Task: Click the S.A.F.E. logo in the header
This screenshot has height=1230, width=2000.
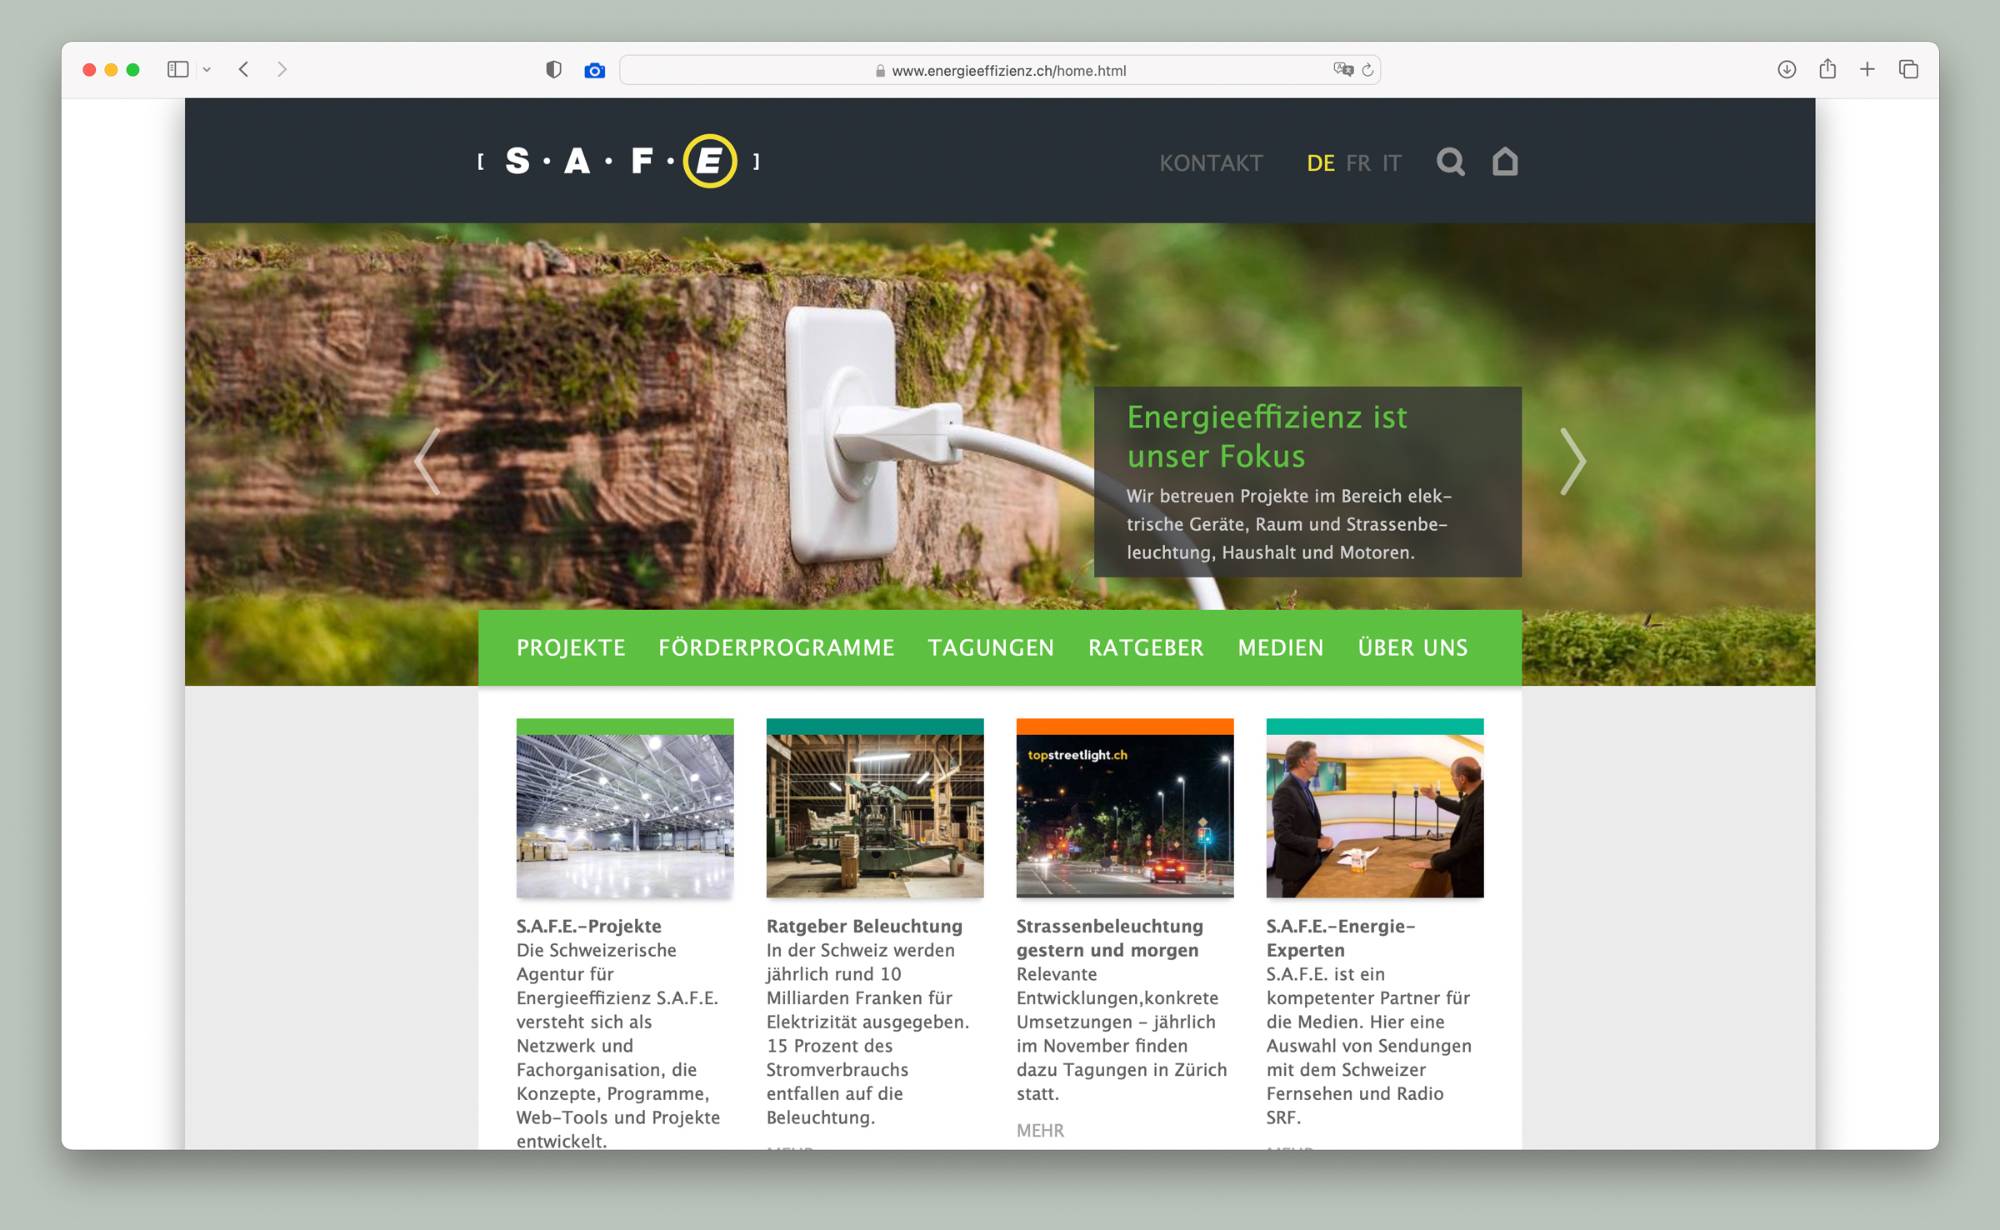Action: [x=619, y=161]
